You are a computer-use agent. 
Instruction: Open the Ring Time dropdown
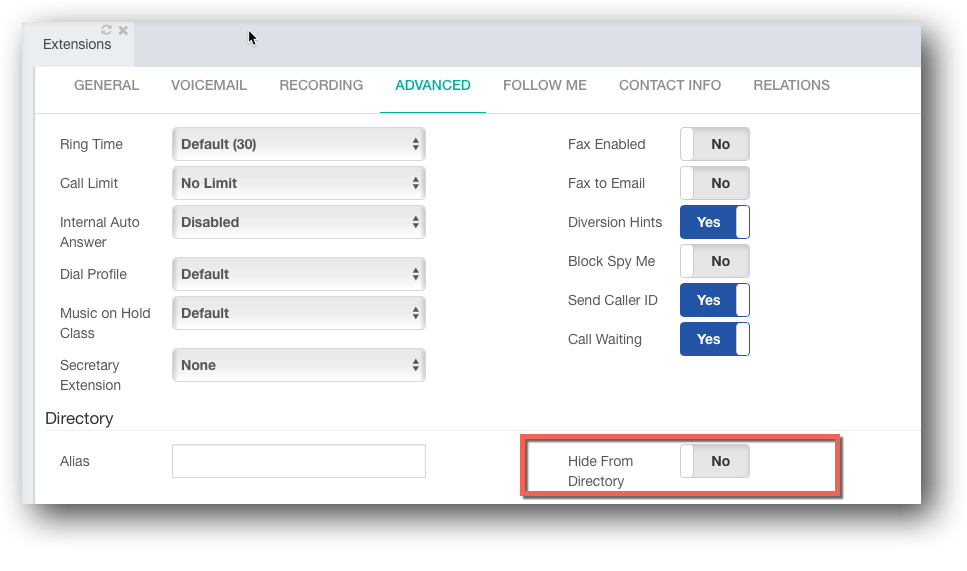pyautogui.click(x=299, y=144)
